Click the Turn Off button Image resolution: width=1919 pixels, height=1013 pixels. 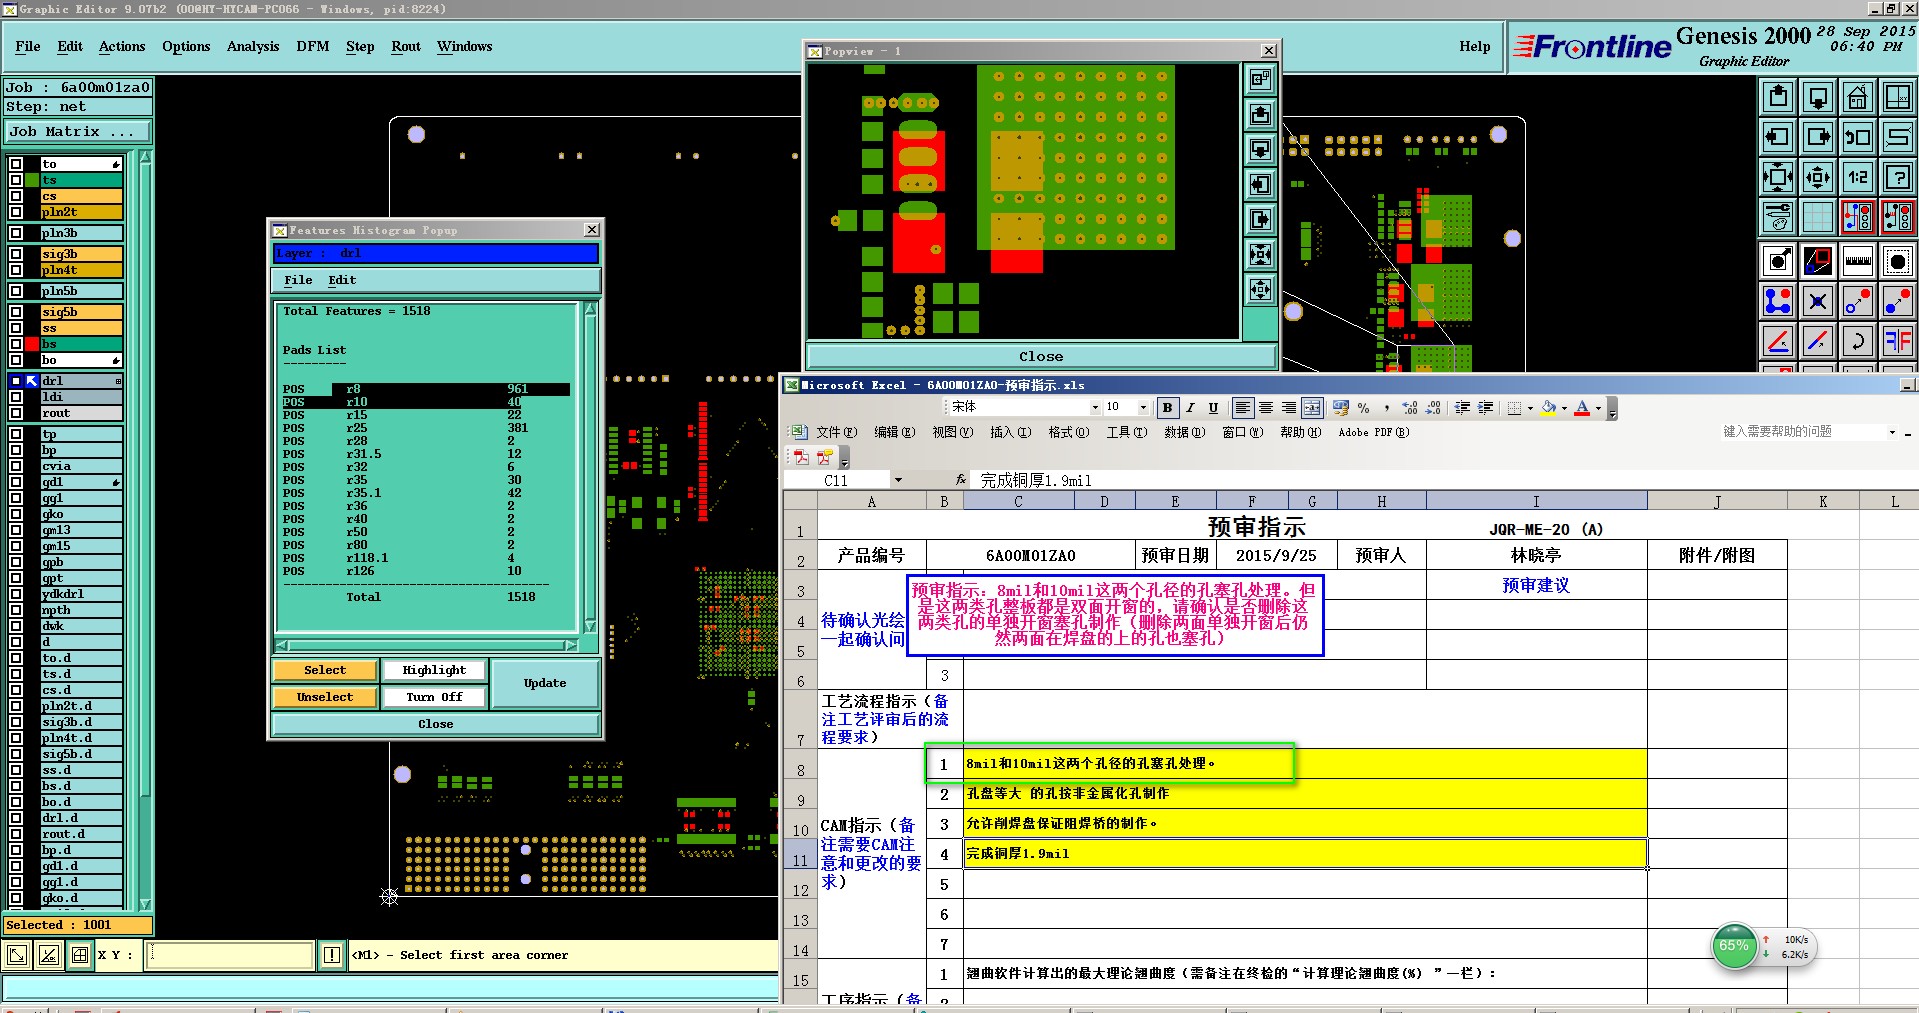point(434,697)
